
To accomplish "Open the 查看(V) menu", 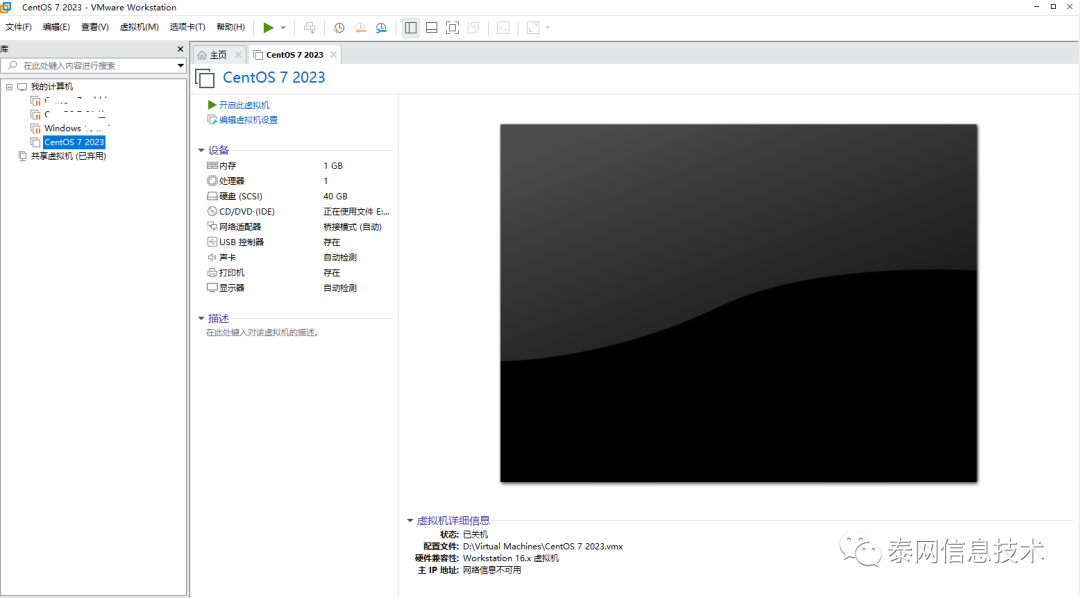I will click(x=95, y=27).
